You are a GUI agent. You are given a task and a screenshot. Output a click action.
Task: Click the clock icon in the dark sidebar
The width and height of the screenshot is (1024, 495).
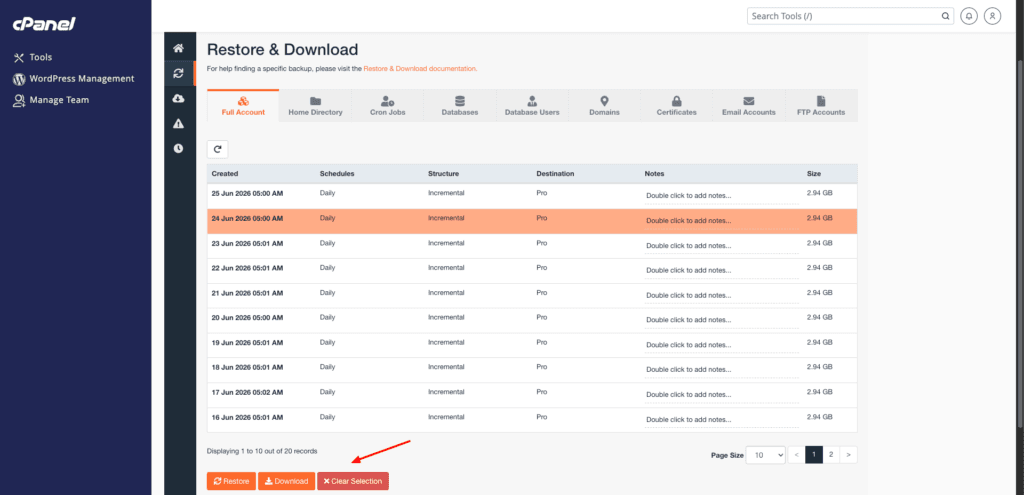[178, 148]
